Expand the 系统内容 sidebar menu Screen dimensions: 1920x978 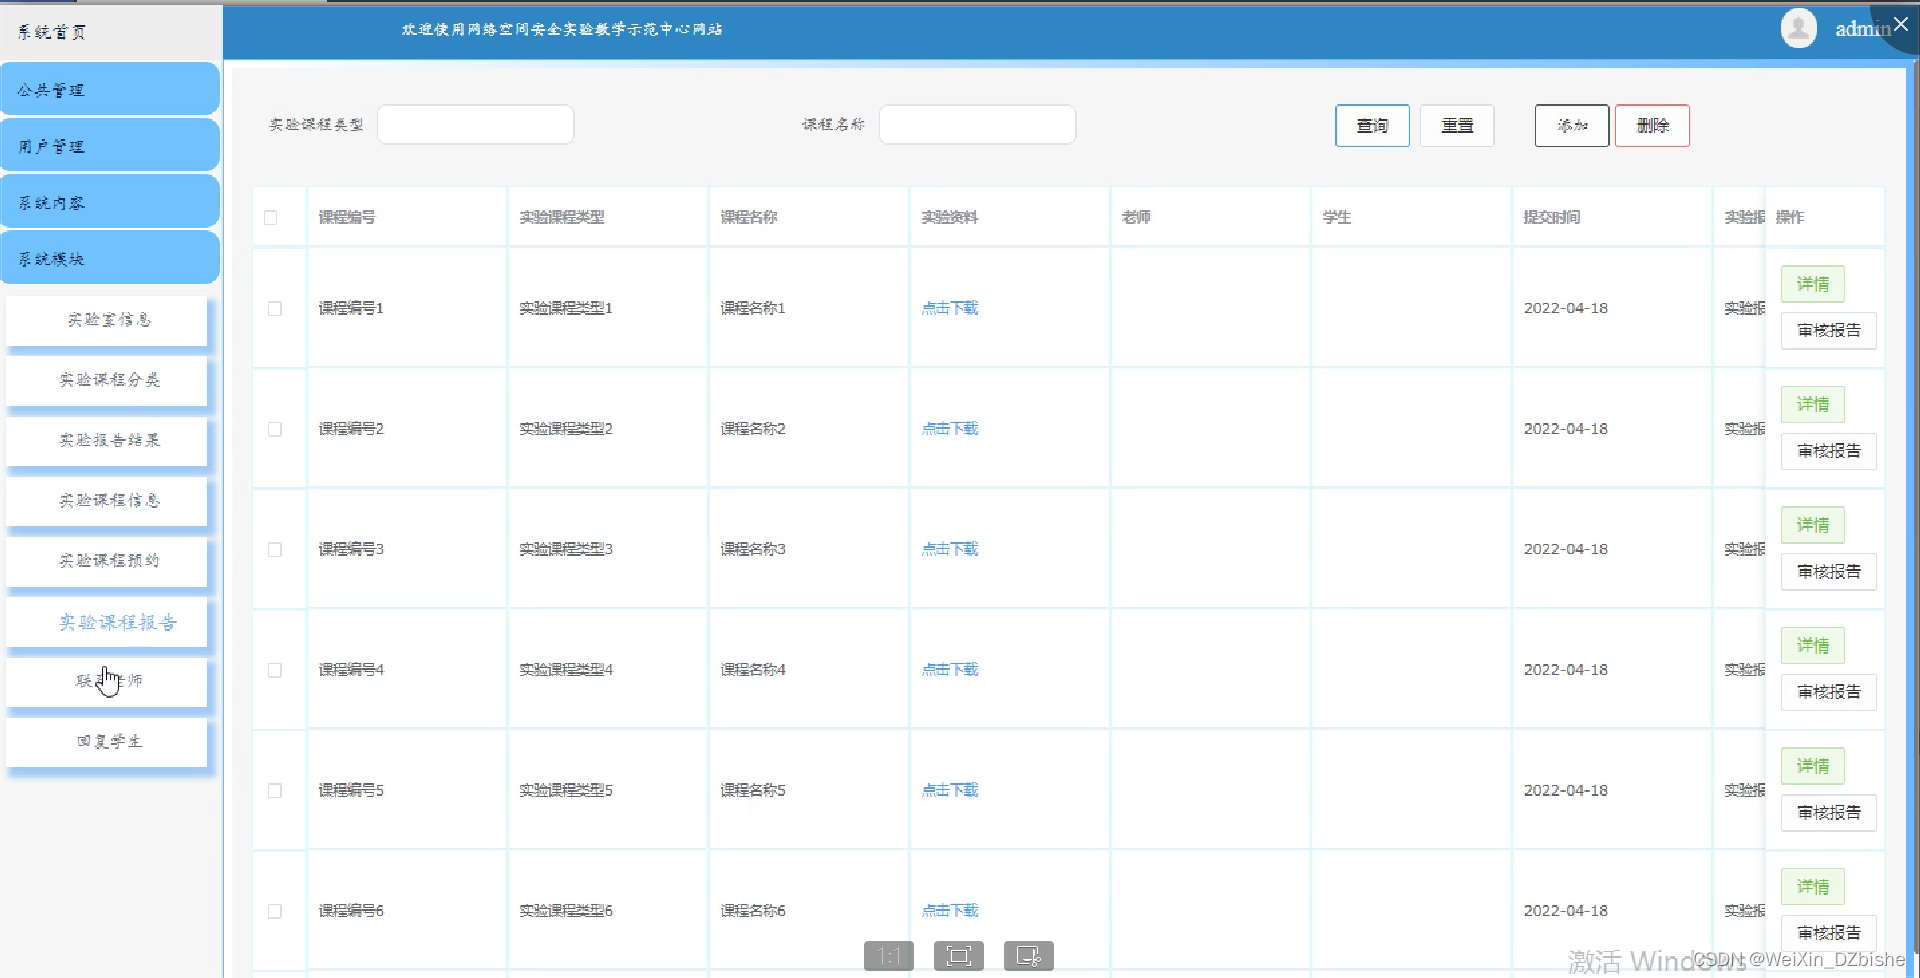coord(110,201)
